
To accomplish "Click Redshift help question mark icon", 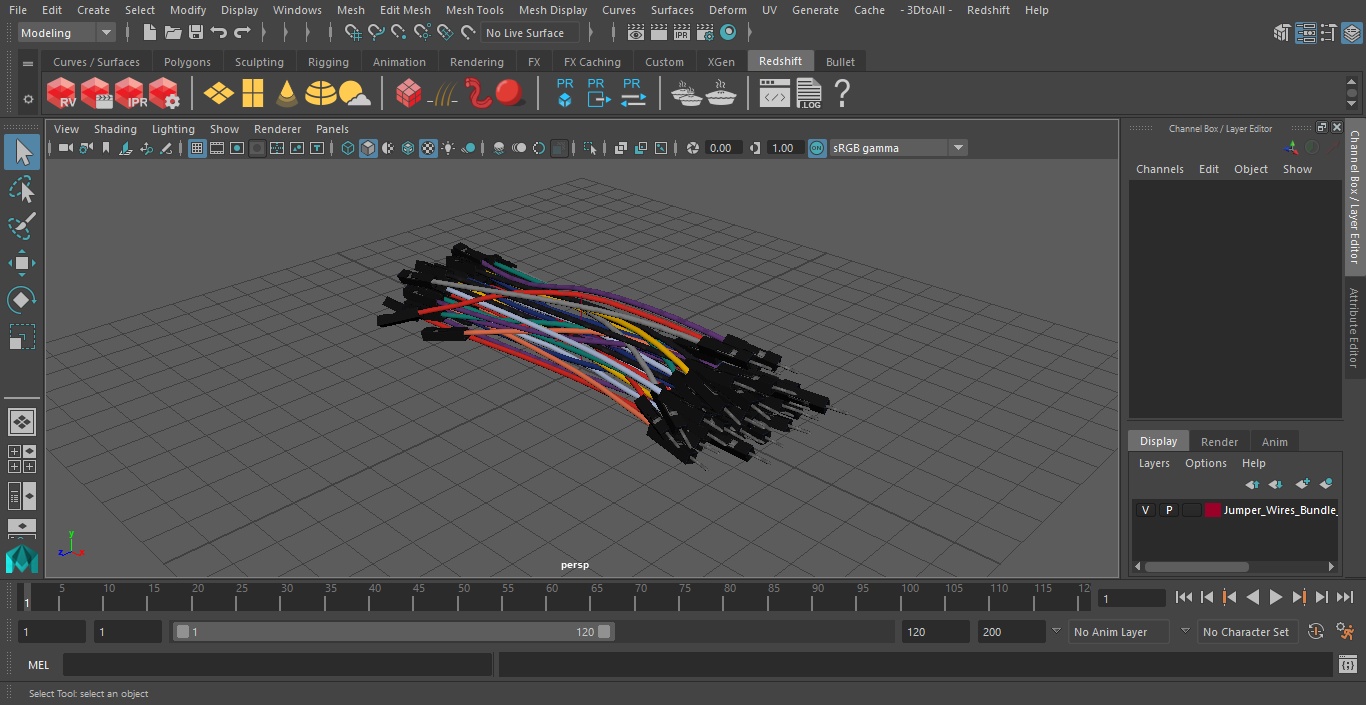I will [842, 94].
